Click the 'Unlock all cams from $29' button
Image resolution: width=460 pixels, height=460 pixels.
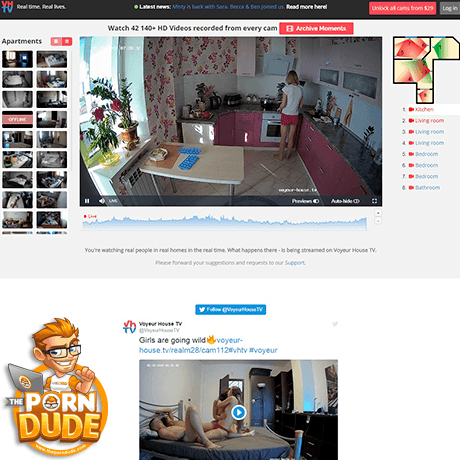[402, 8]
